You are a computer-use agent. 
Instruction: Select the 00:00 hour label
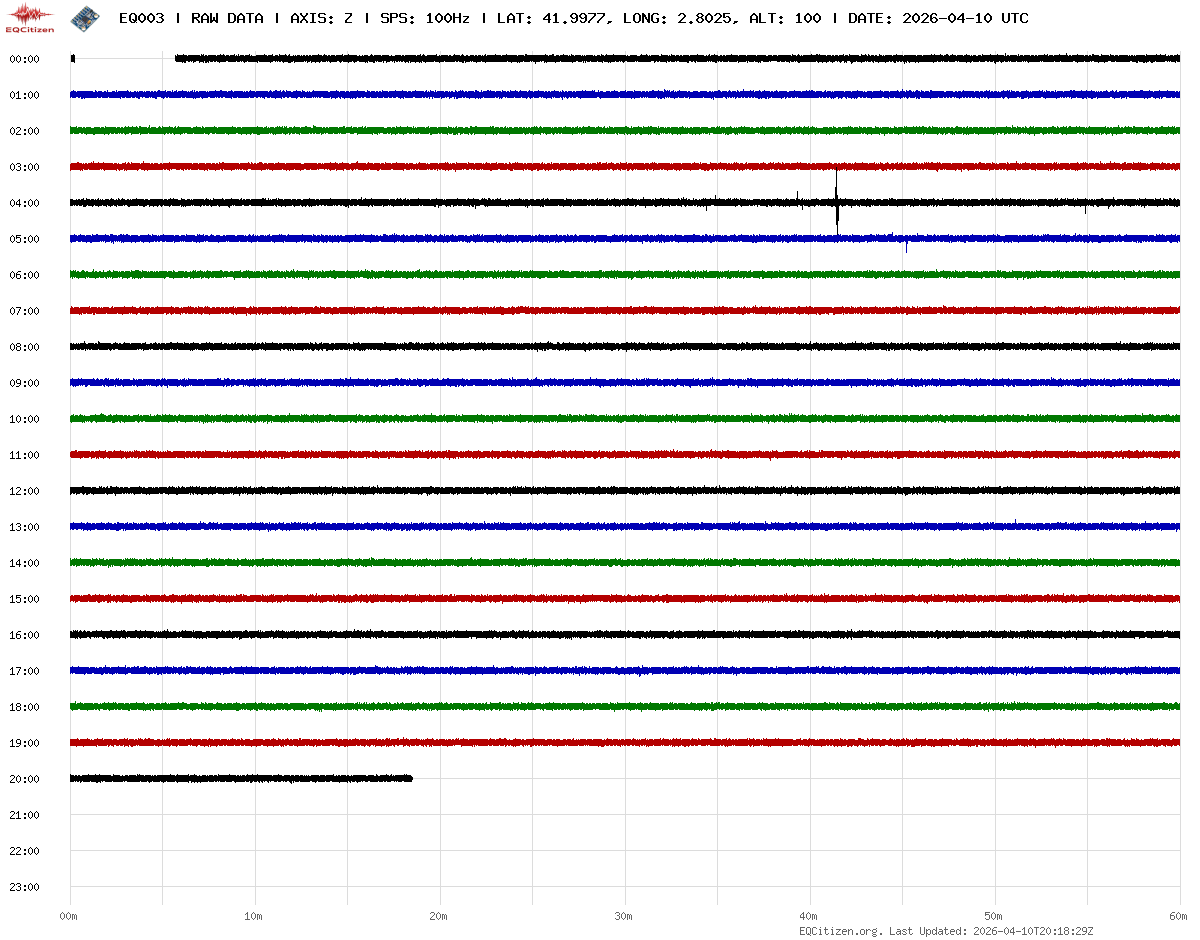pyautogui.click(x=24, y=59)
